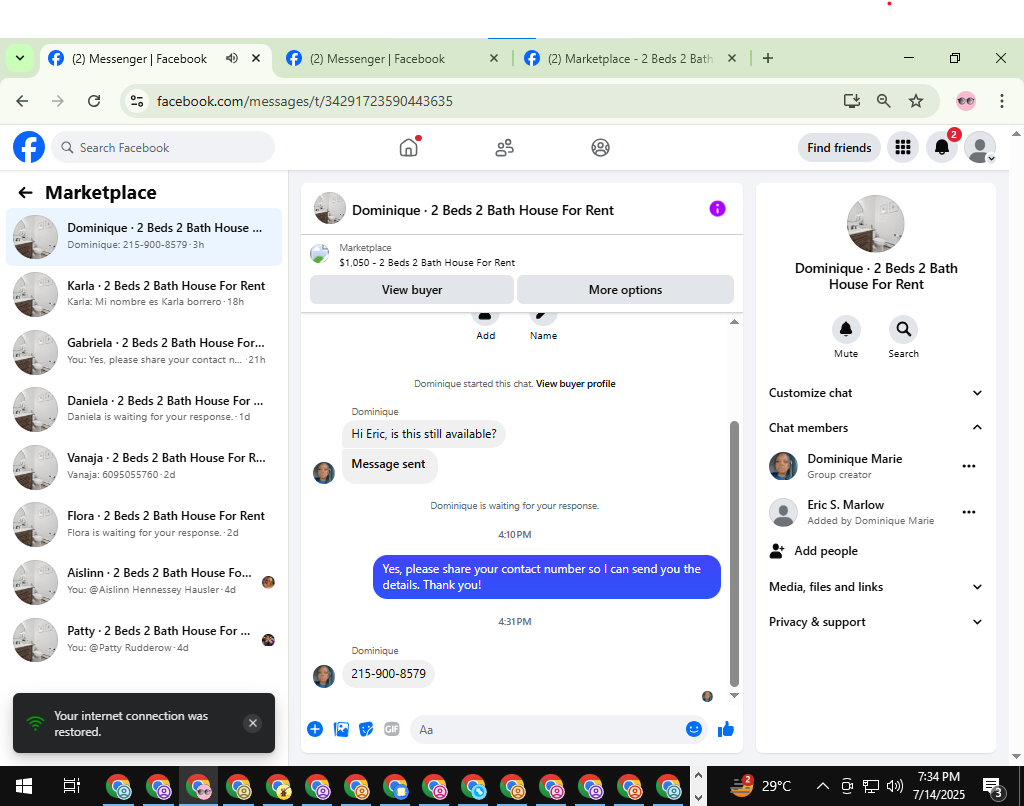Open Flora conversation in the list
Viewport: 1024px width, 806px height.
pyautogui.click(x=144, y=524)
